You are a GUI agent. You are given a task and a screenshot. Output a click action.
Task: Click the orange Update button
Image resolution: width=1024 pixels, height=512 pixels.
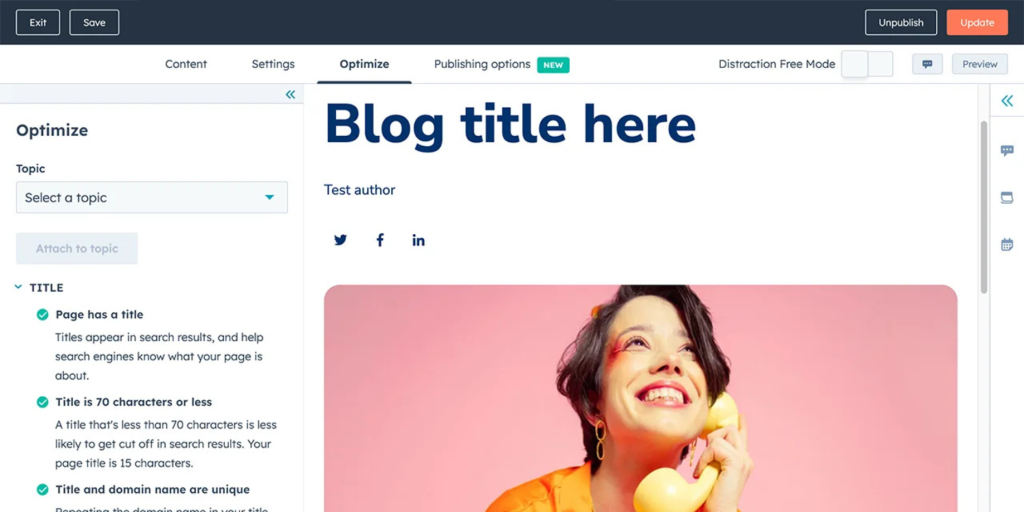[x=977, y=22]
